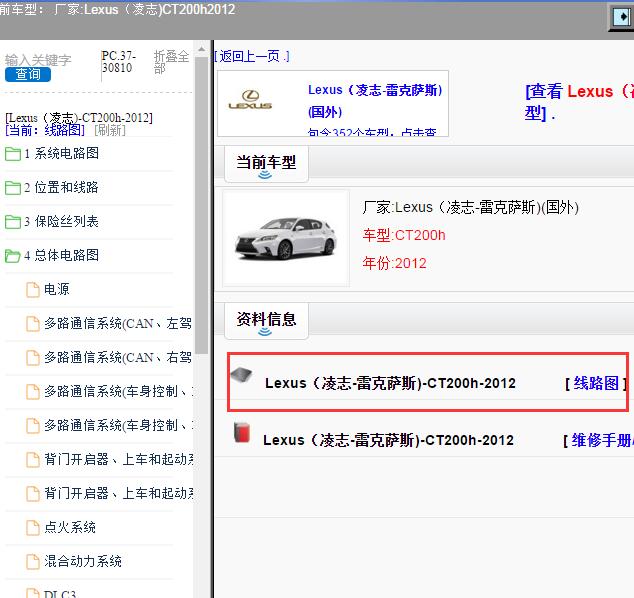Image resolution: width=634 pixels, height=598 pixels.
Task: Click the 年份:2012 text
Action: click(x=394, y=263)
